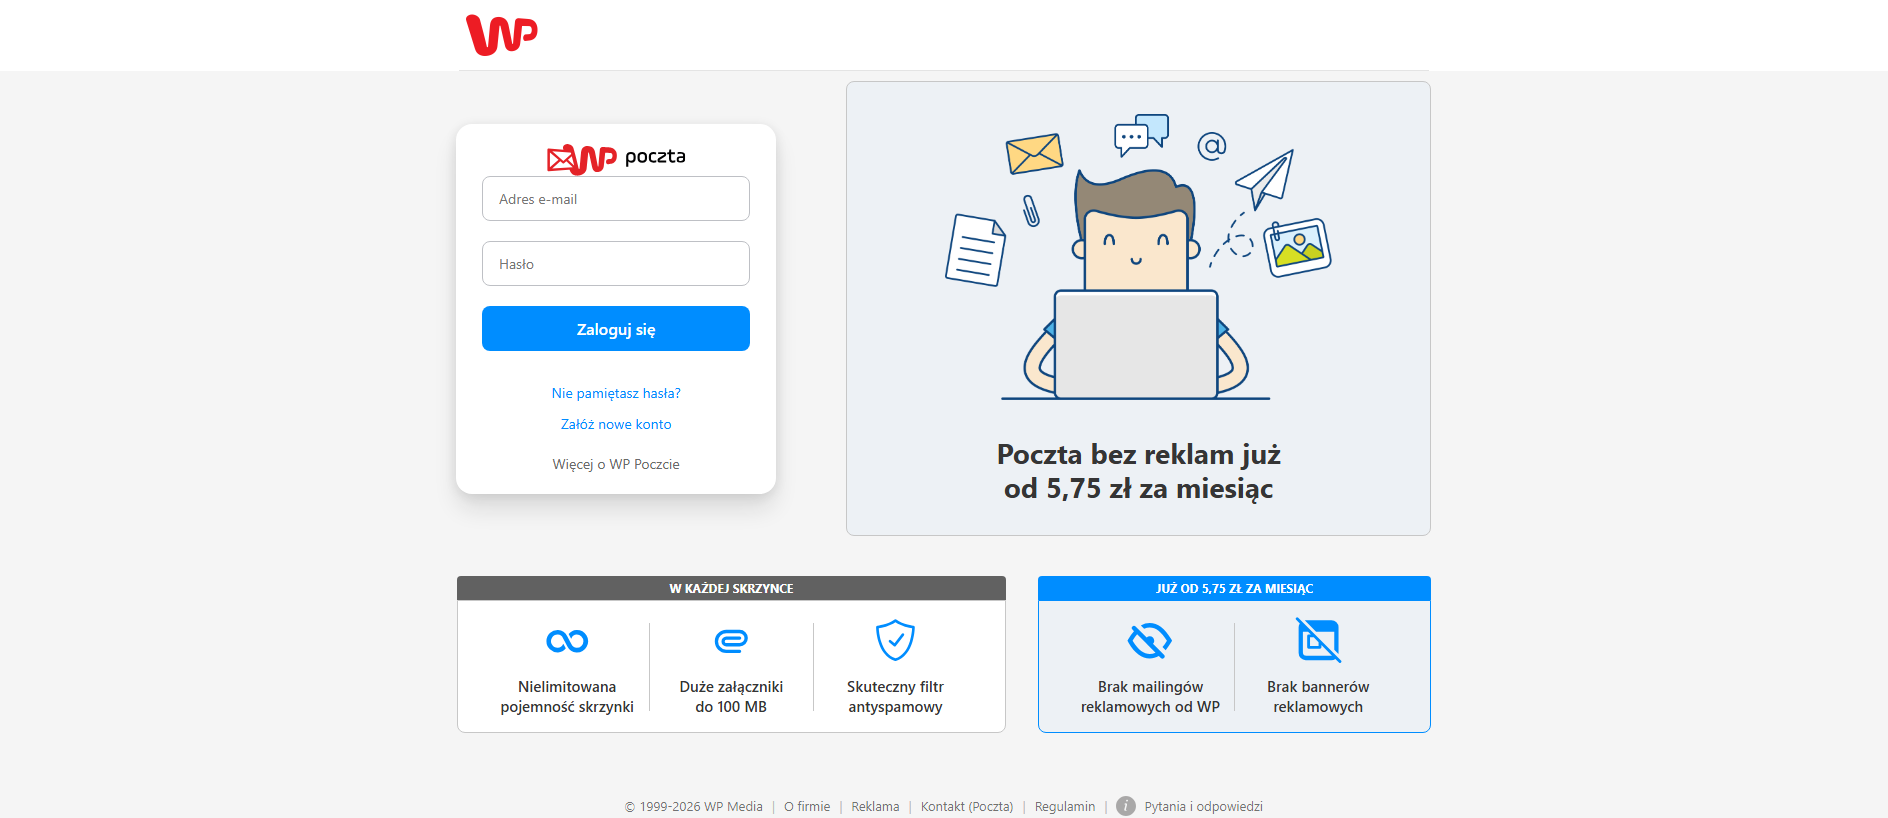Click the crossed-out banner ads icon

(x=1318, y=640)
